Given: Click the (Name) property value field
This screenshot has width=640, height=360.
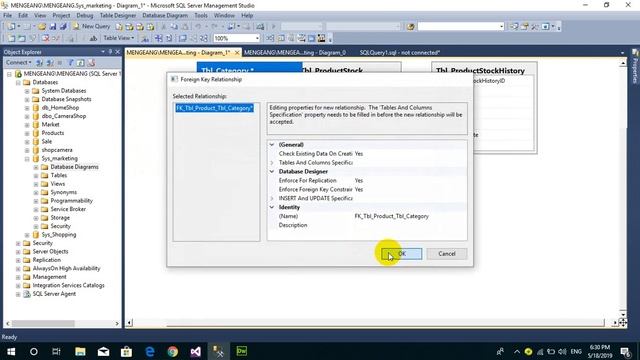Looking at the screenshot, I should coord(409,216).
